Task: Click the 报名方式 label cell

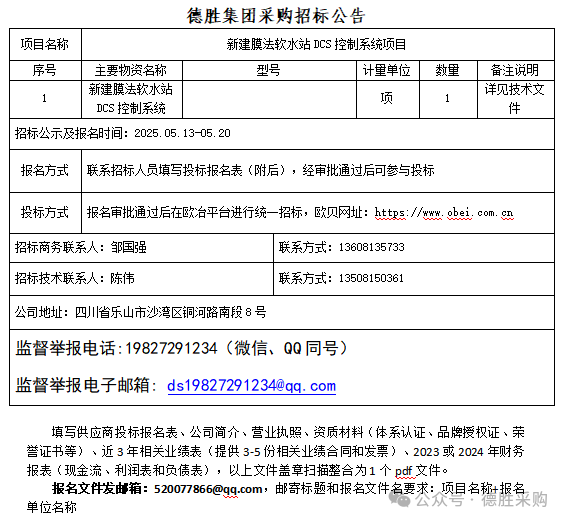Action: coord(45,171)
